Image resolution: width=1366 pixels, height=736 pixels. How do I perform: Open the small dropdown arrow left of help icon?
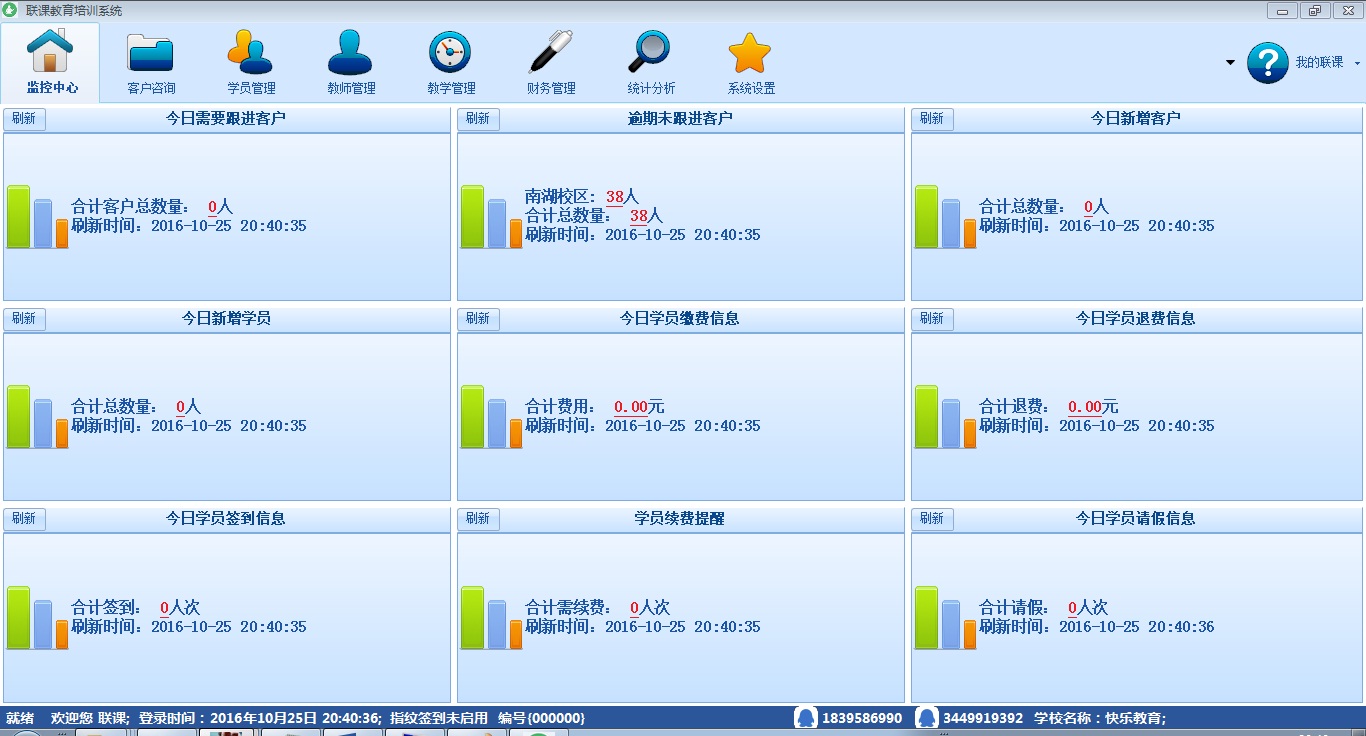(1228, 62)
